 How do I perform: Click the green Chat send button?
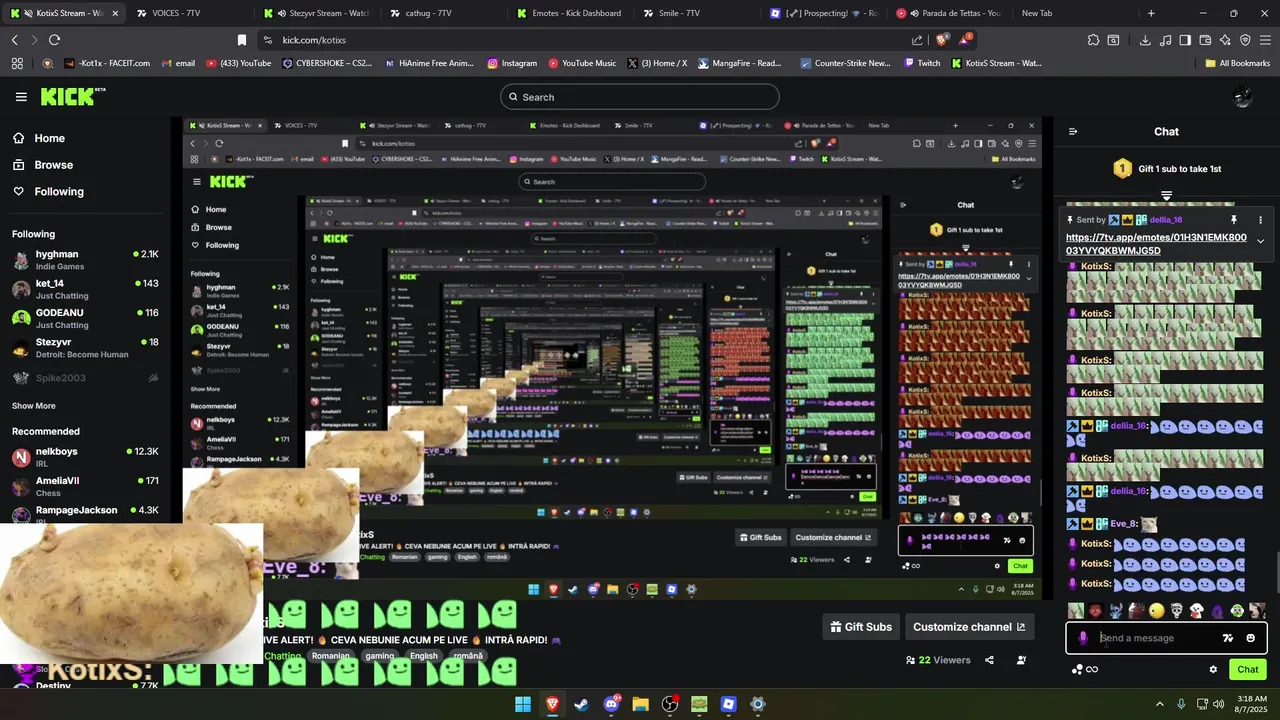pyautogui.click(x=1248, y=670)
